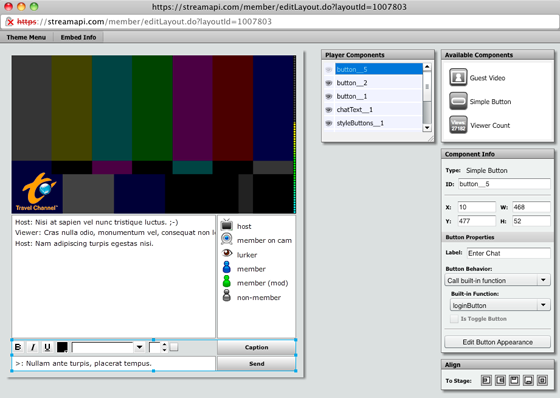Toggle underline in the chat style bar
This screenshot has height=398, width=560.
coord(47,347)
